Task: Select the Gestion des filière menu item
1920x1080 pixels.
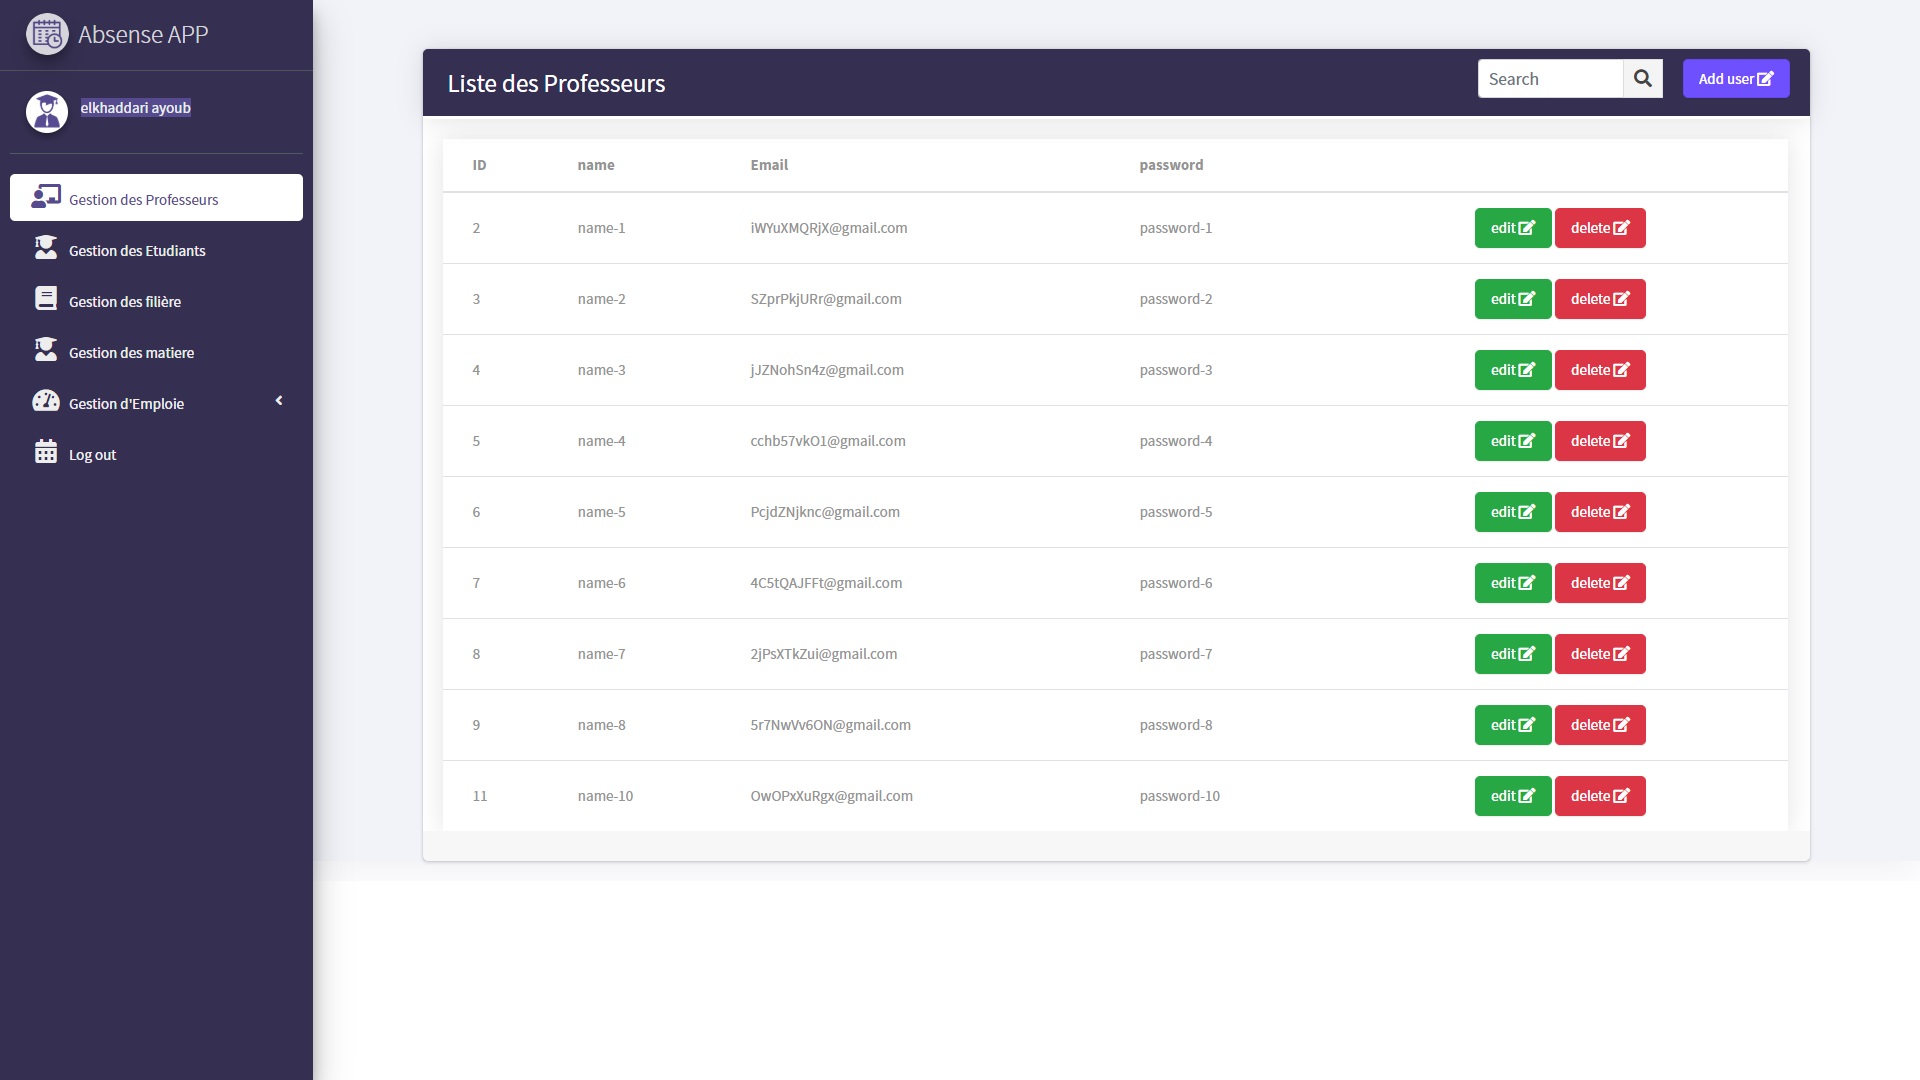Action: (125, 302)
